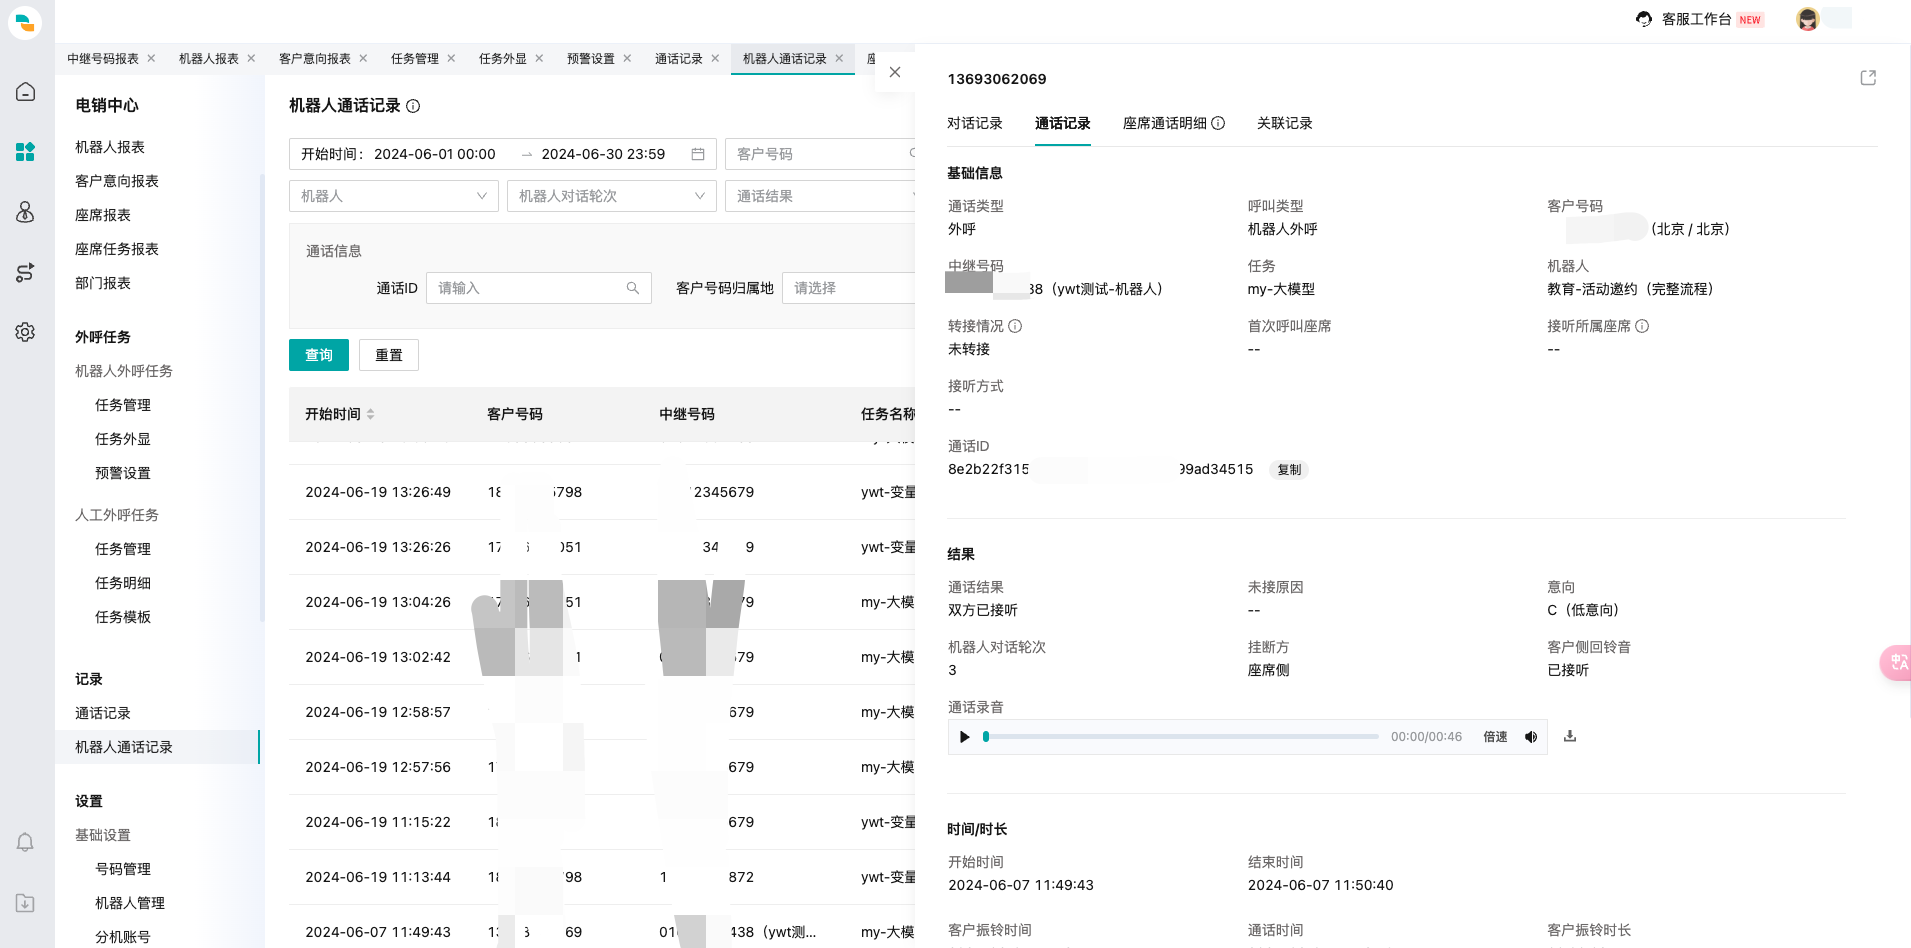
Task: Copy the call ID with 复制
Action: 1289,470
